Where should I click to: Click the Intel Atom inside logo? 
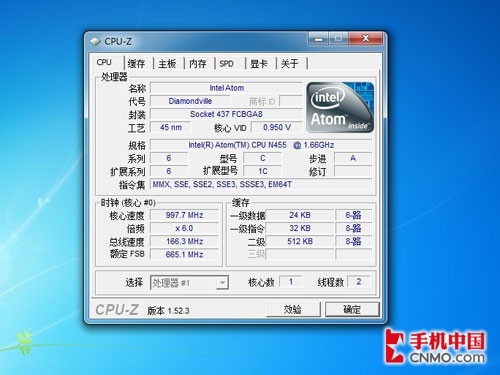coord(340,107)
